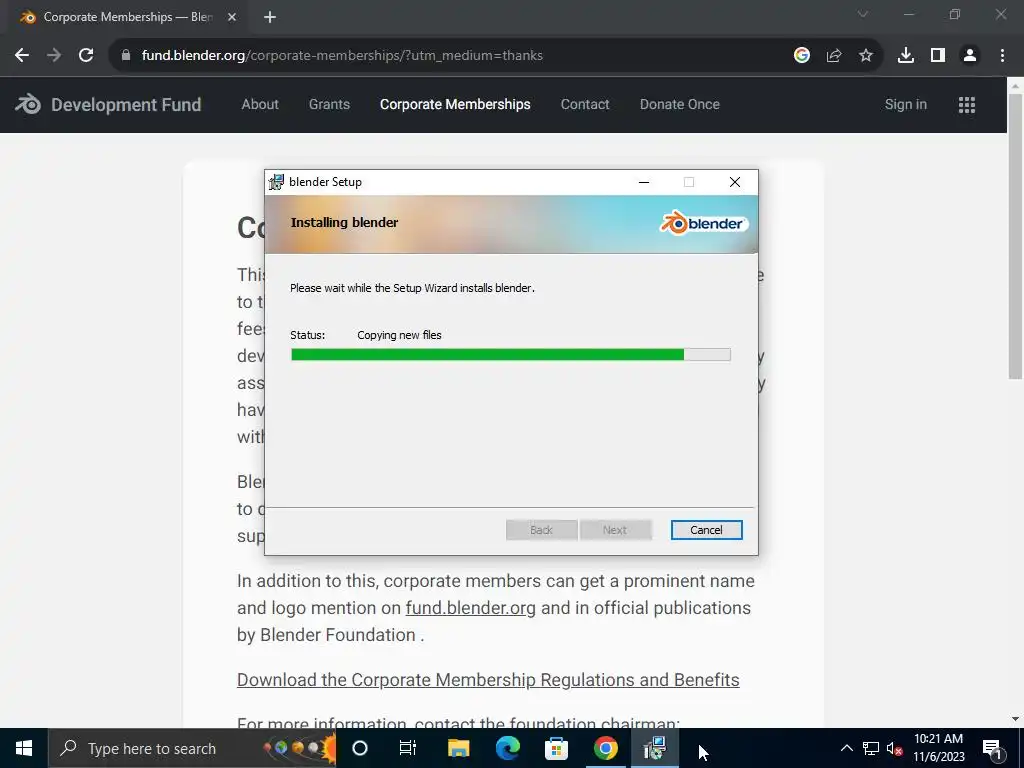The width and height of the screenshot is (1024, 768).
Task: Open Cortana from the taskbar
Action: point(360,748)
